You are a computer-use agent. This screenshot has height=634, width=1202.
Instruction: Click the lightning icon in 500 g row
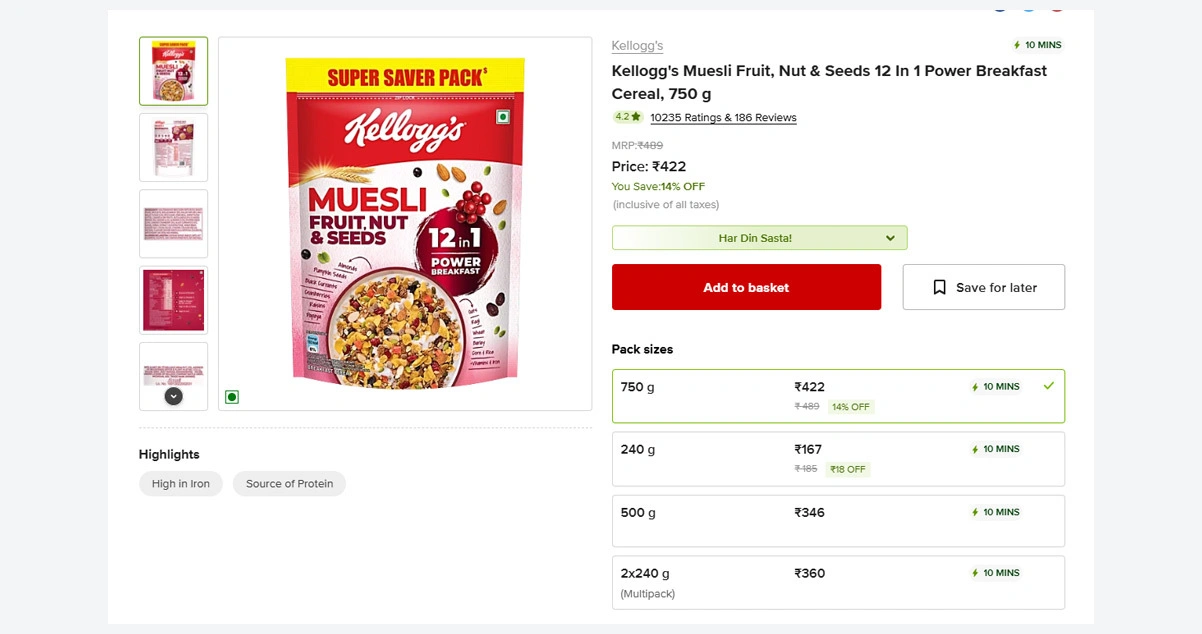point(975,513)
